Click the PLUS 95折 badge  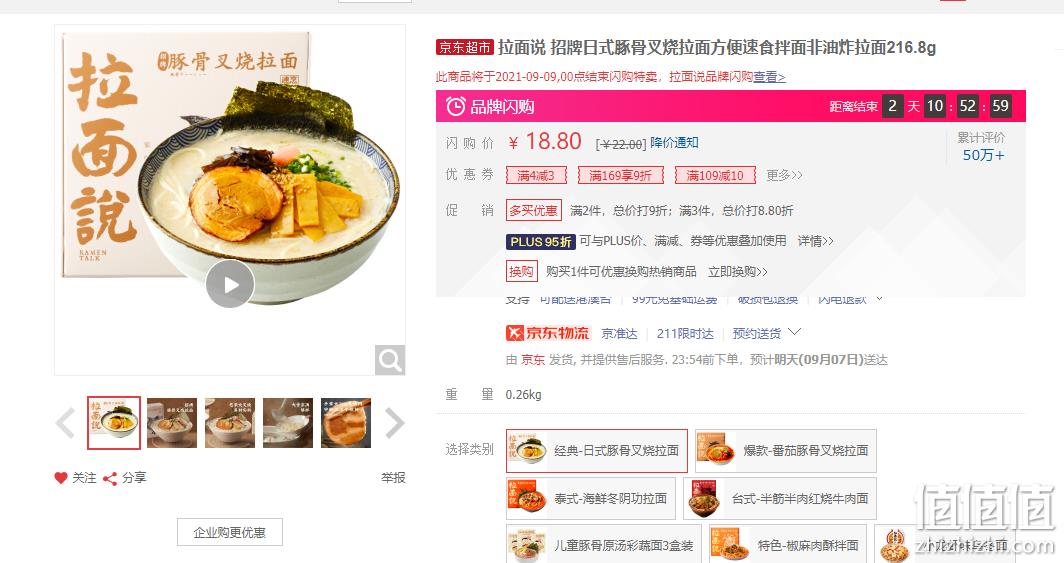click(540, 241)
